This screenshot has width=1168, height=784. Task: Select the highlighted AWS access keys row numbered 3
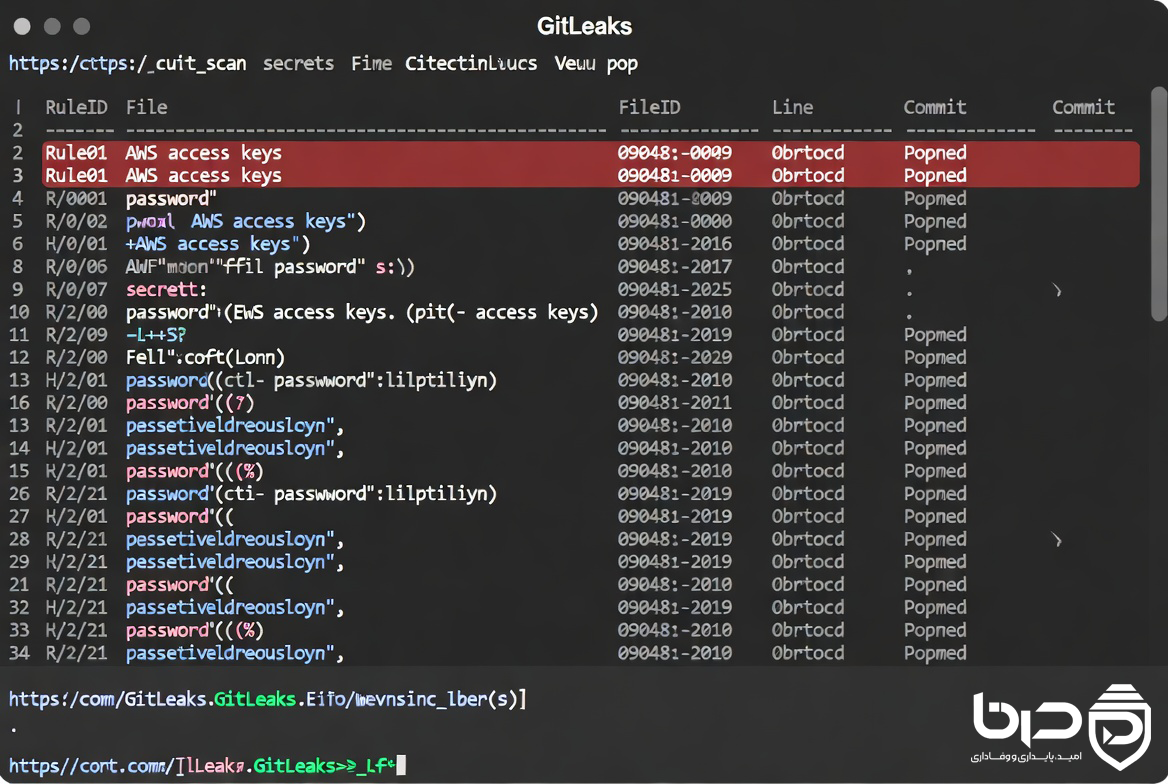[x=591, y=176]
